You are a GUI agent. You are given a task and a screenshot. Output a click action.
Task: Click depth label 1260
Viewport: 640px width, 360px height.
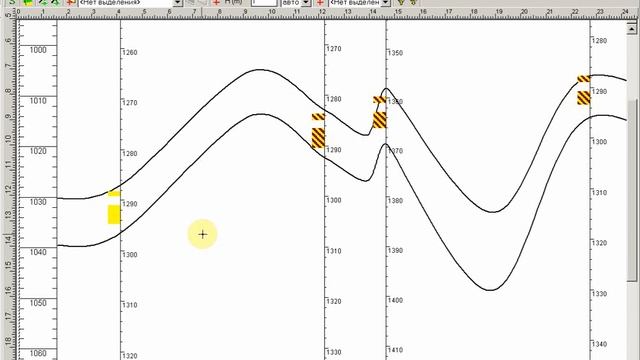[130, 52]
